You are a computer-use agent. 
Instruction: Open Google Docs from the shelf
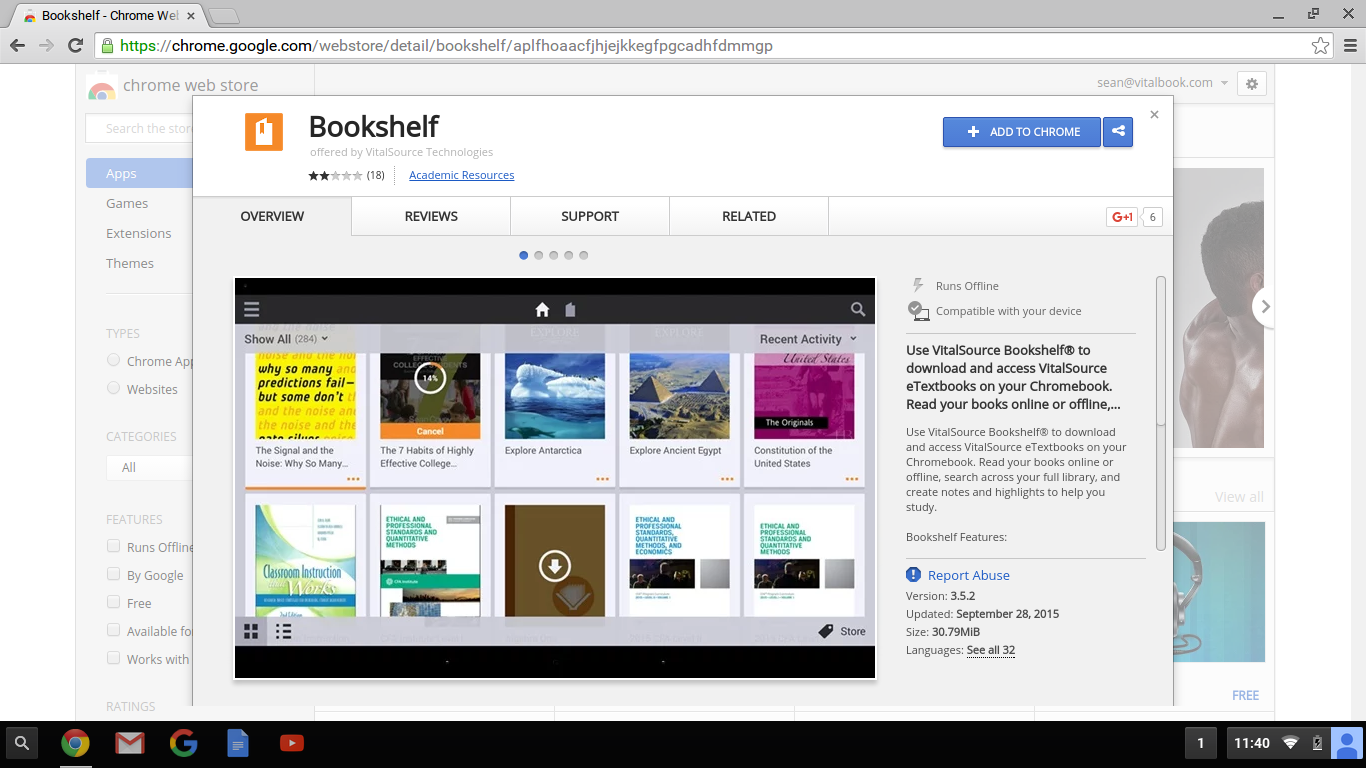pos(237,743)
